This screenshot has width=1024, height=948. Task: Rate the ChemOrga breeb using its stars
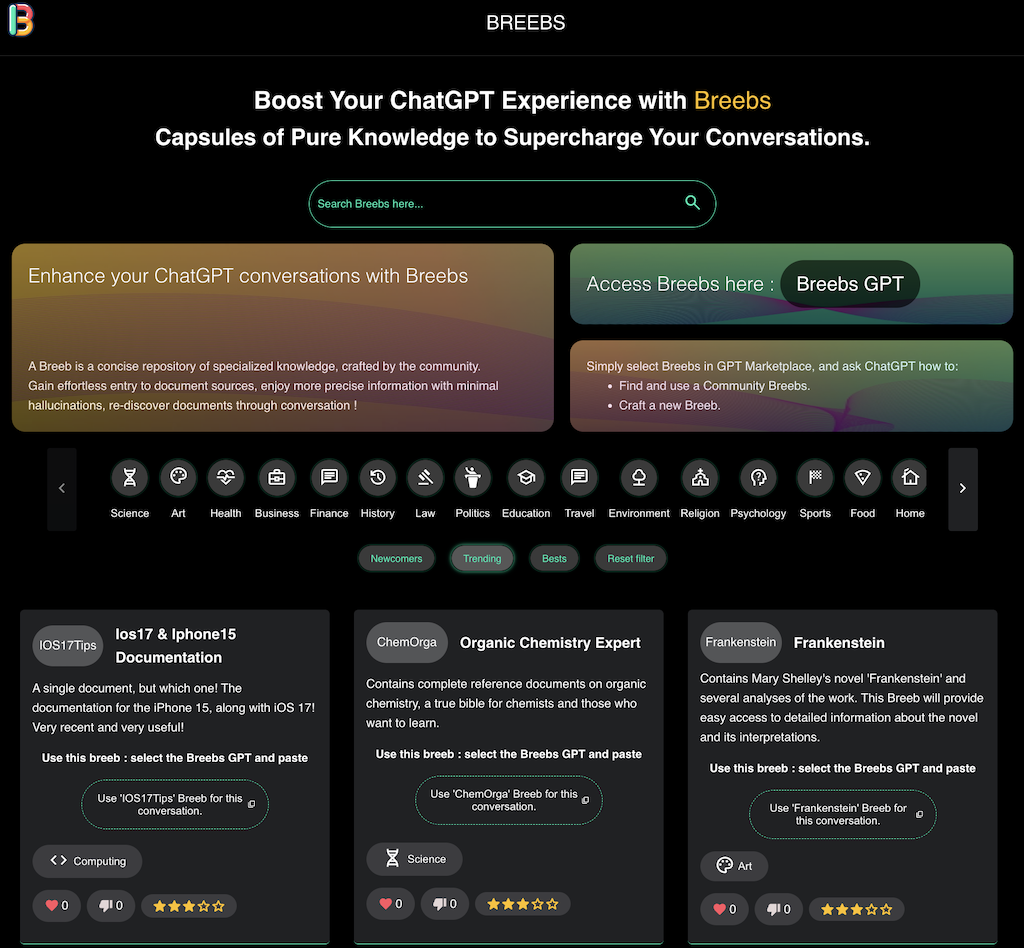(522, 904)
